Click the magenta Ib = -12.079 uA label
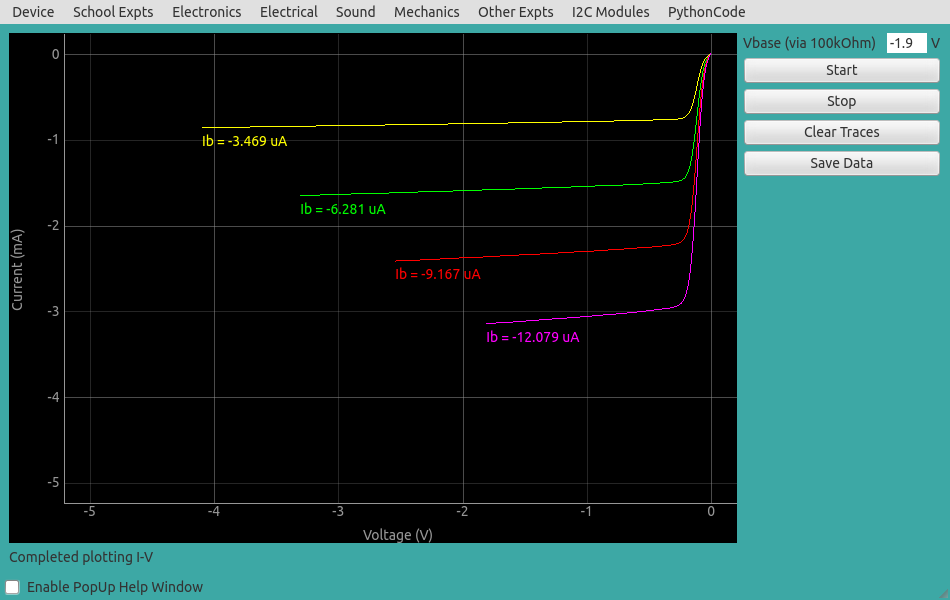 click(x=532, y=338)
